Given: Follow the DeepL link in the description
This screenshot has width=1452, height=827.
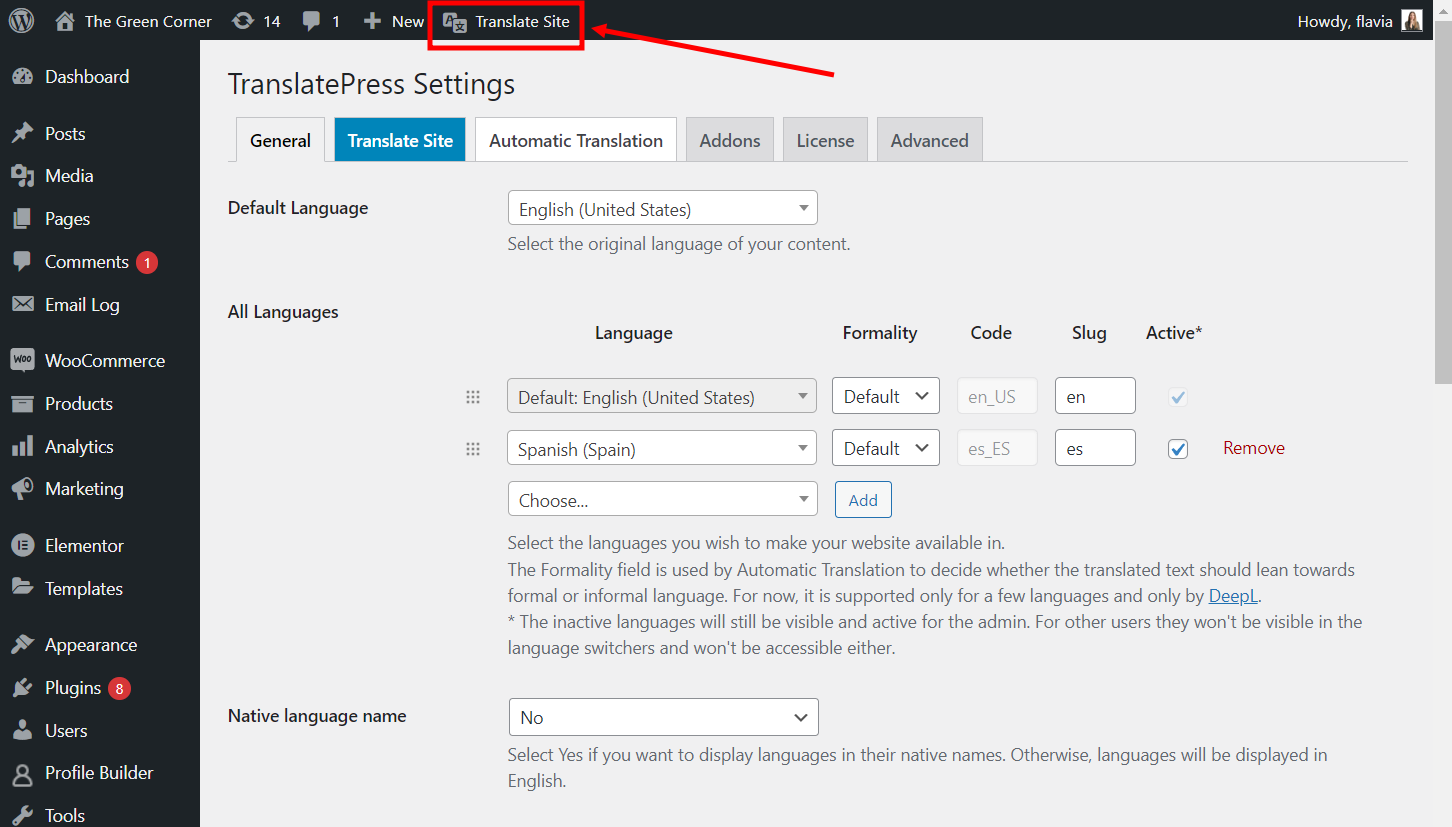Looking at the screenshot, I should pos(1232,595).
